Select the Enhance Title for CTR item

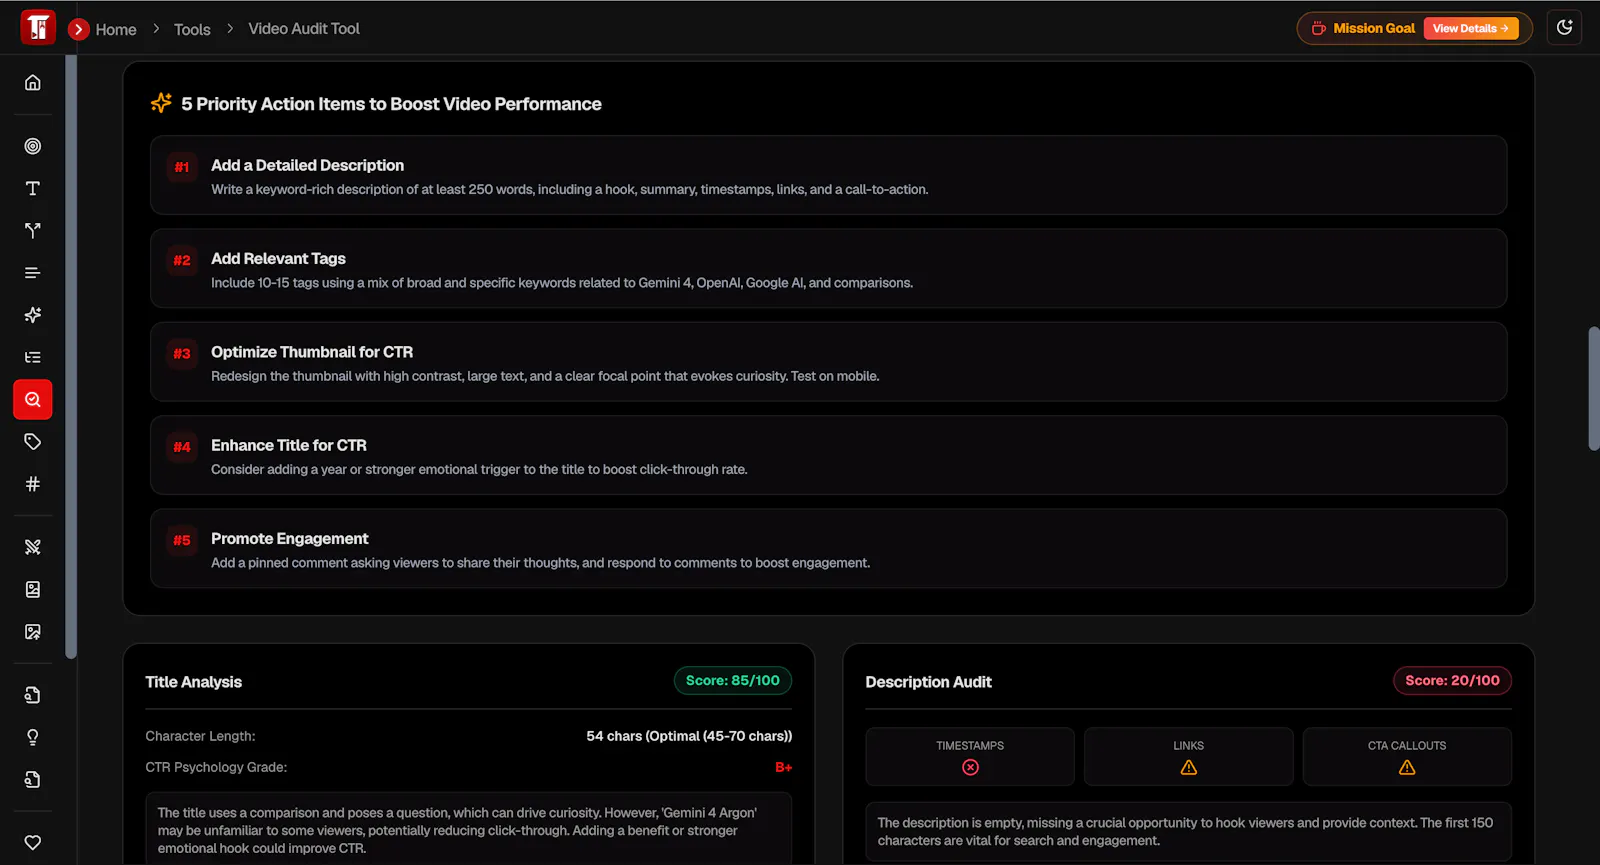click(828, 455)
